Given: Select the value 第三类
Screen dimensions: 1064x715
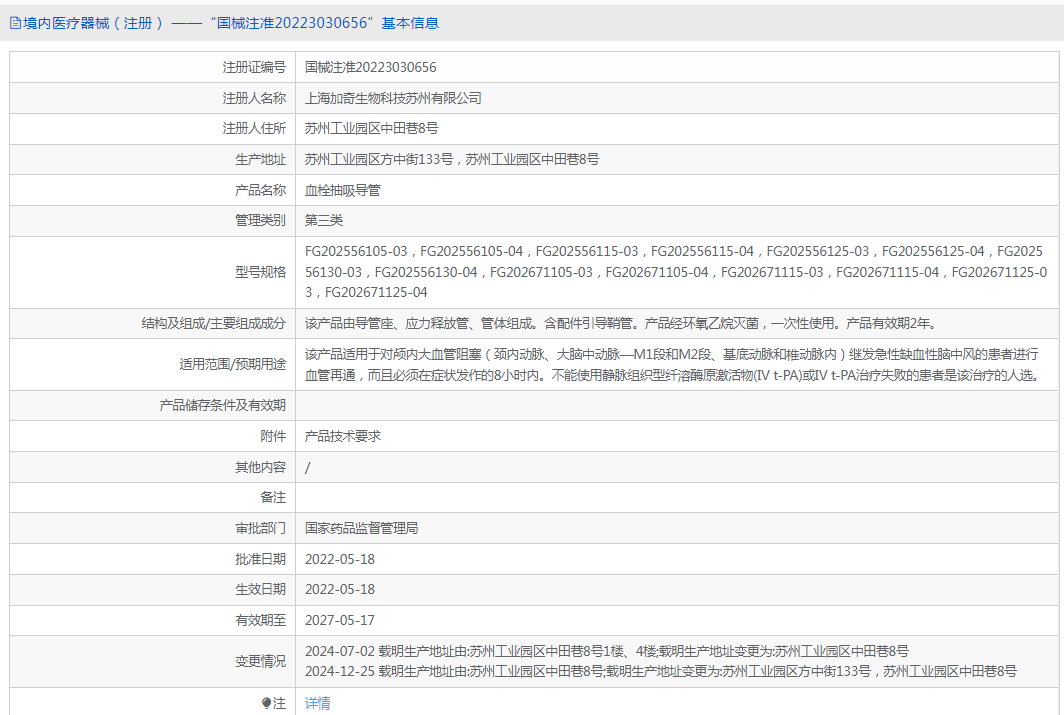Looking at the screenshot, I should tap(324, 220).
